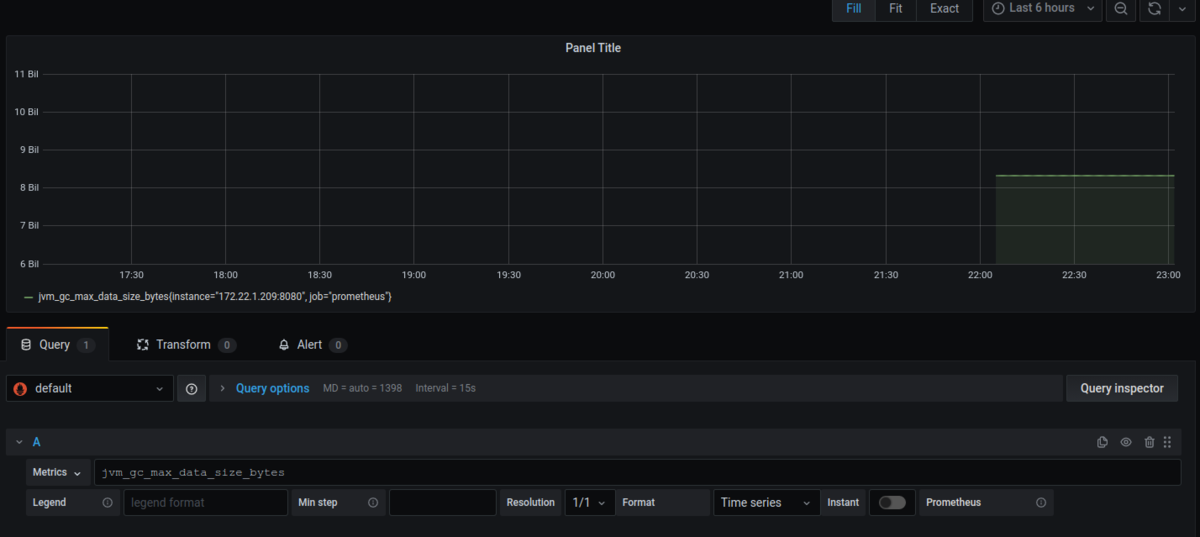Open the default data source dropdown
The width and height of the screenshot is (1200, 537).
click(91, 388)
